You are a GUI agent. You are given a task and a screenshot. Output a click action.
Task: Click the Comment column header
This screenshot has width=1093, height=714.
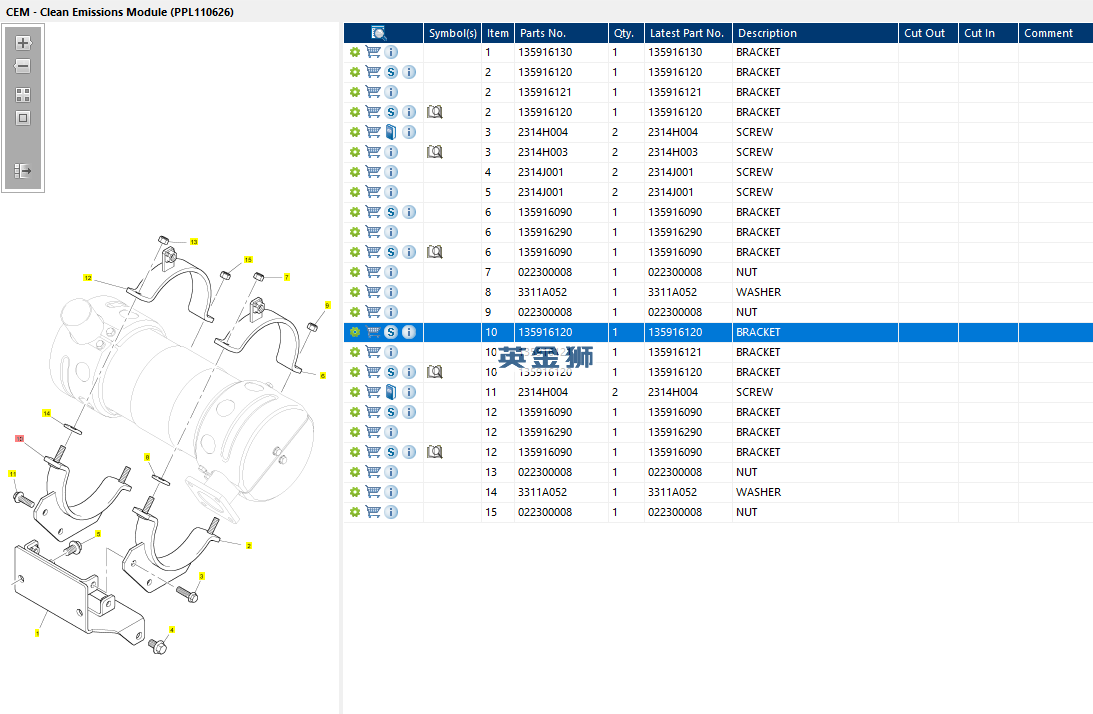1055,33
